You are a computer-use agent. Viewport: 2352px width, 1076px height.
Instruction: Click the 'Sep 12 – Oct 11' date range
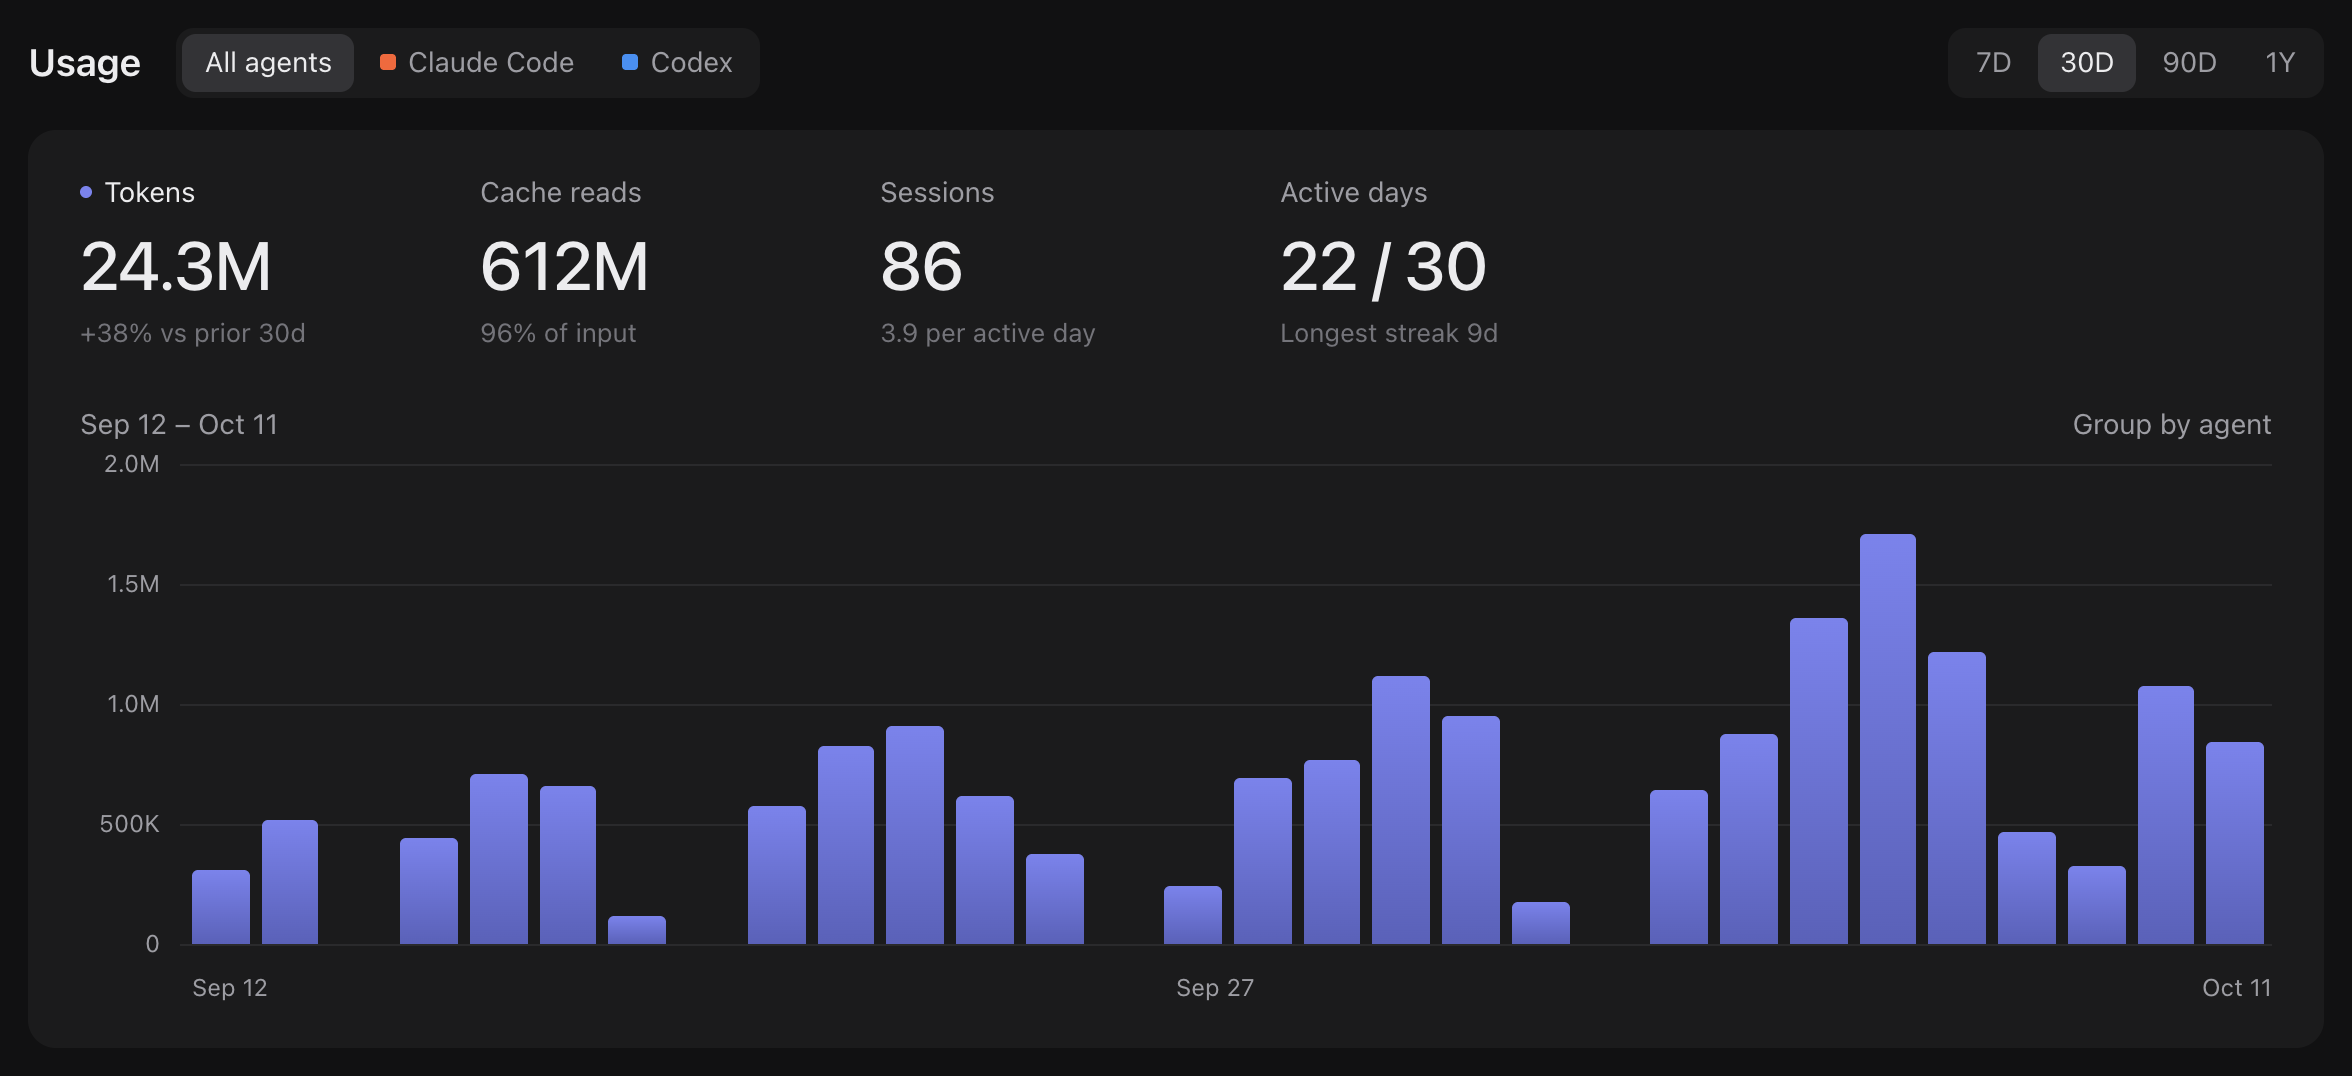coord(179,425)
